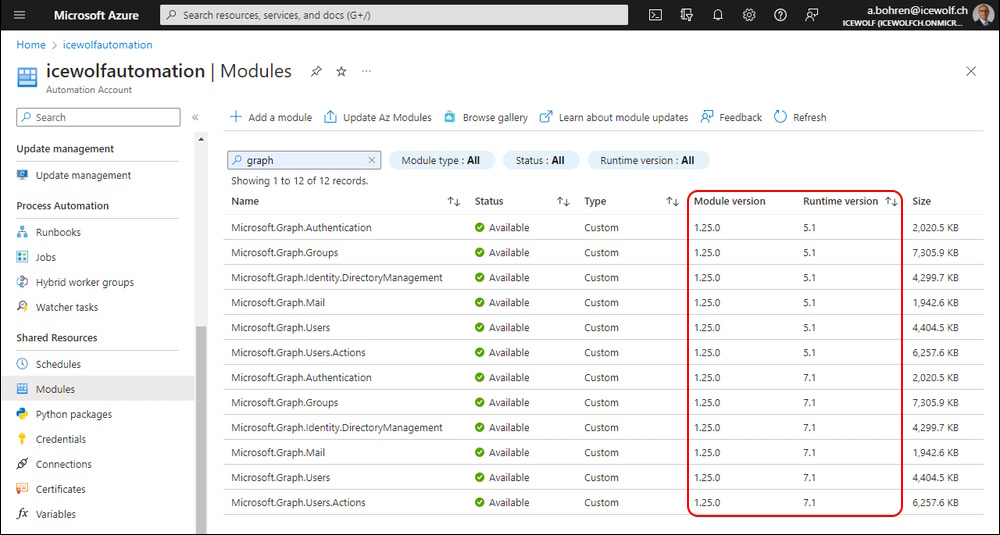Open the notifications bell
This screenshot has width=1000, height=535.
717,15
